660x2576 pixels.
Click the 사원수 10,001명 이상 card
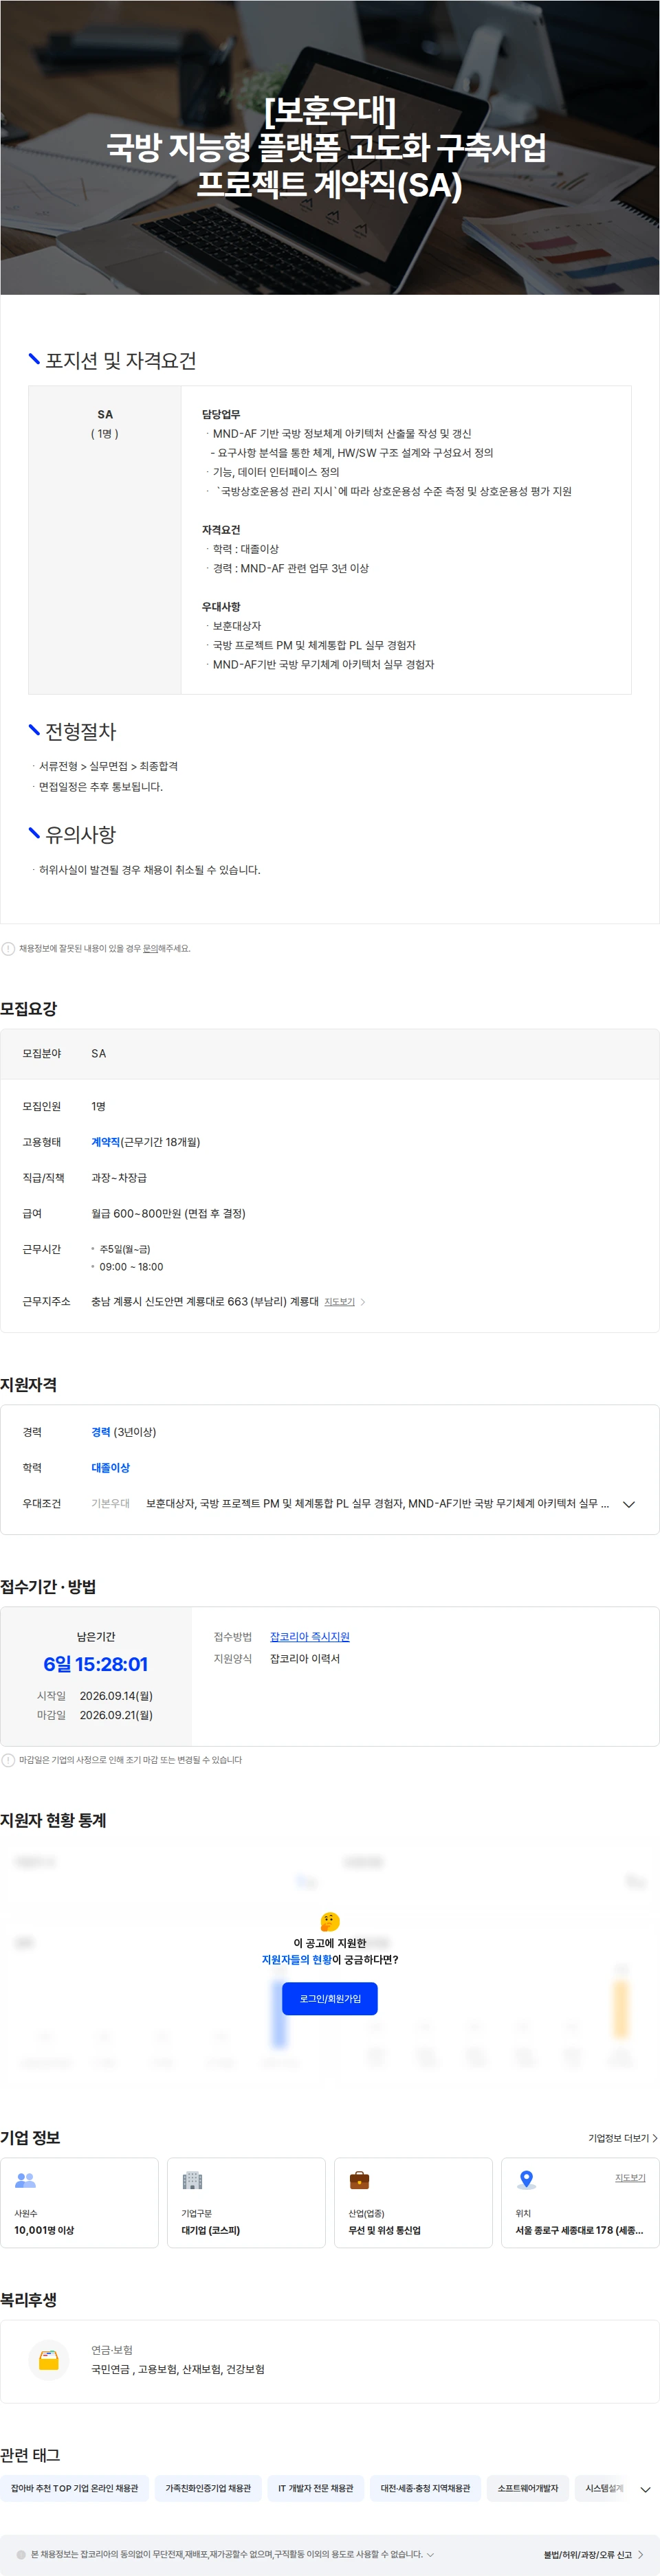pyautogui.click(x=79, y=2203)
